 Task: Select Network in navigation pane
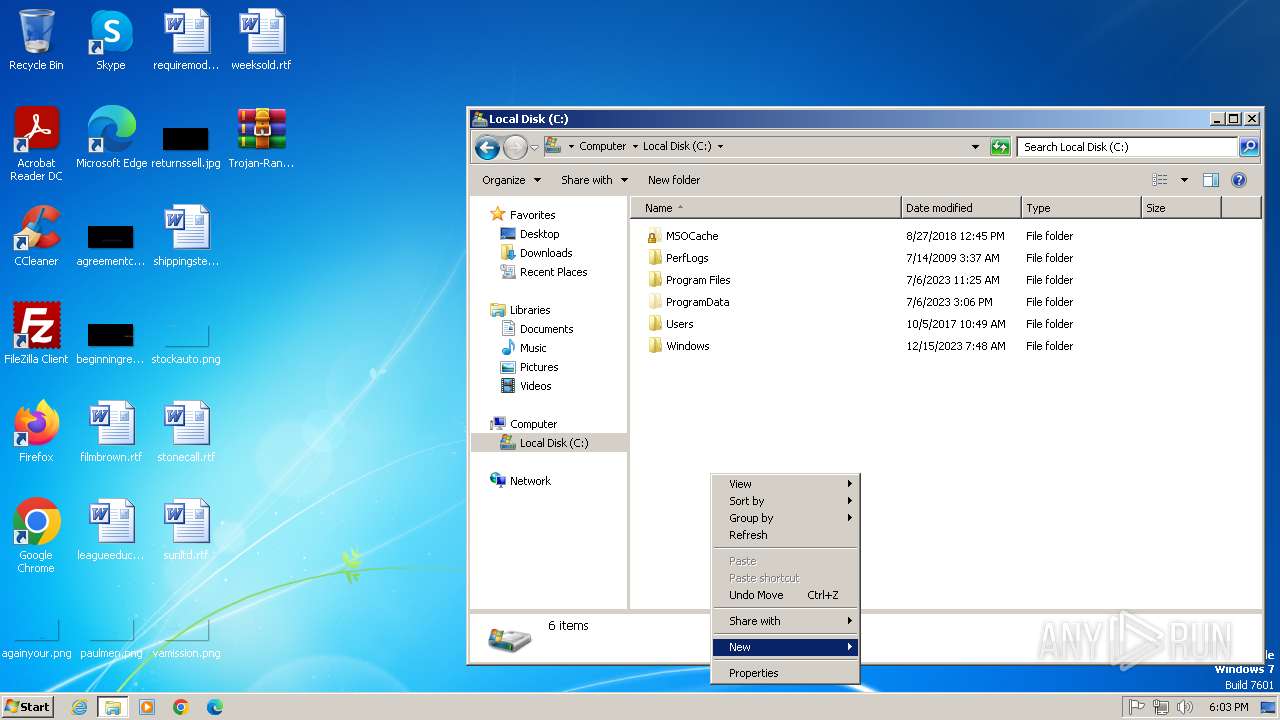point(521,481)
